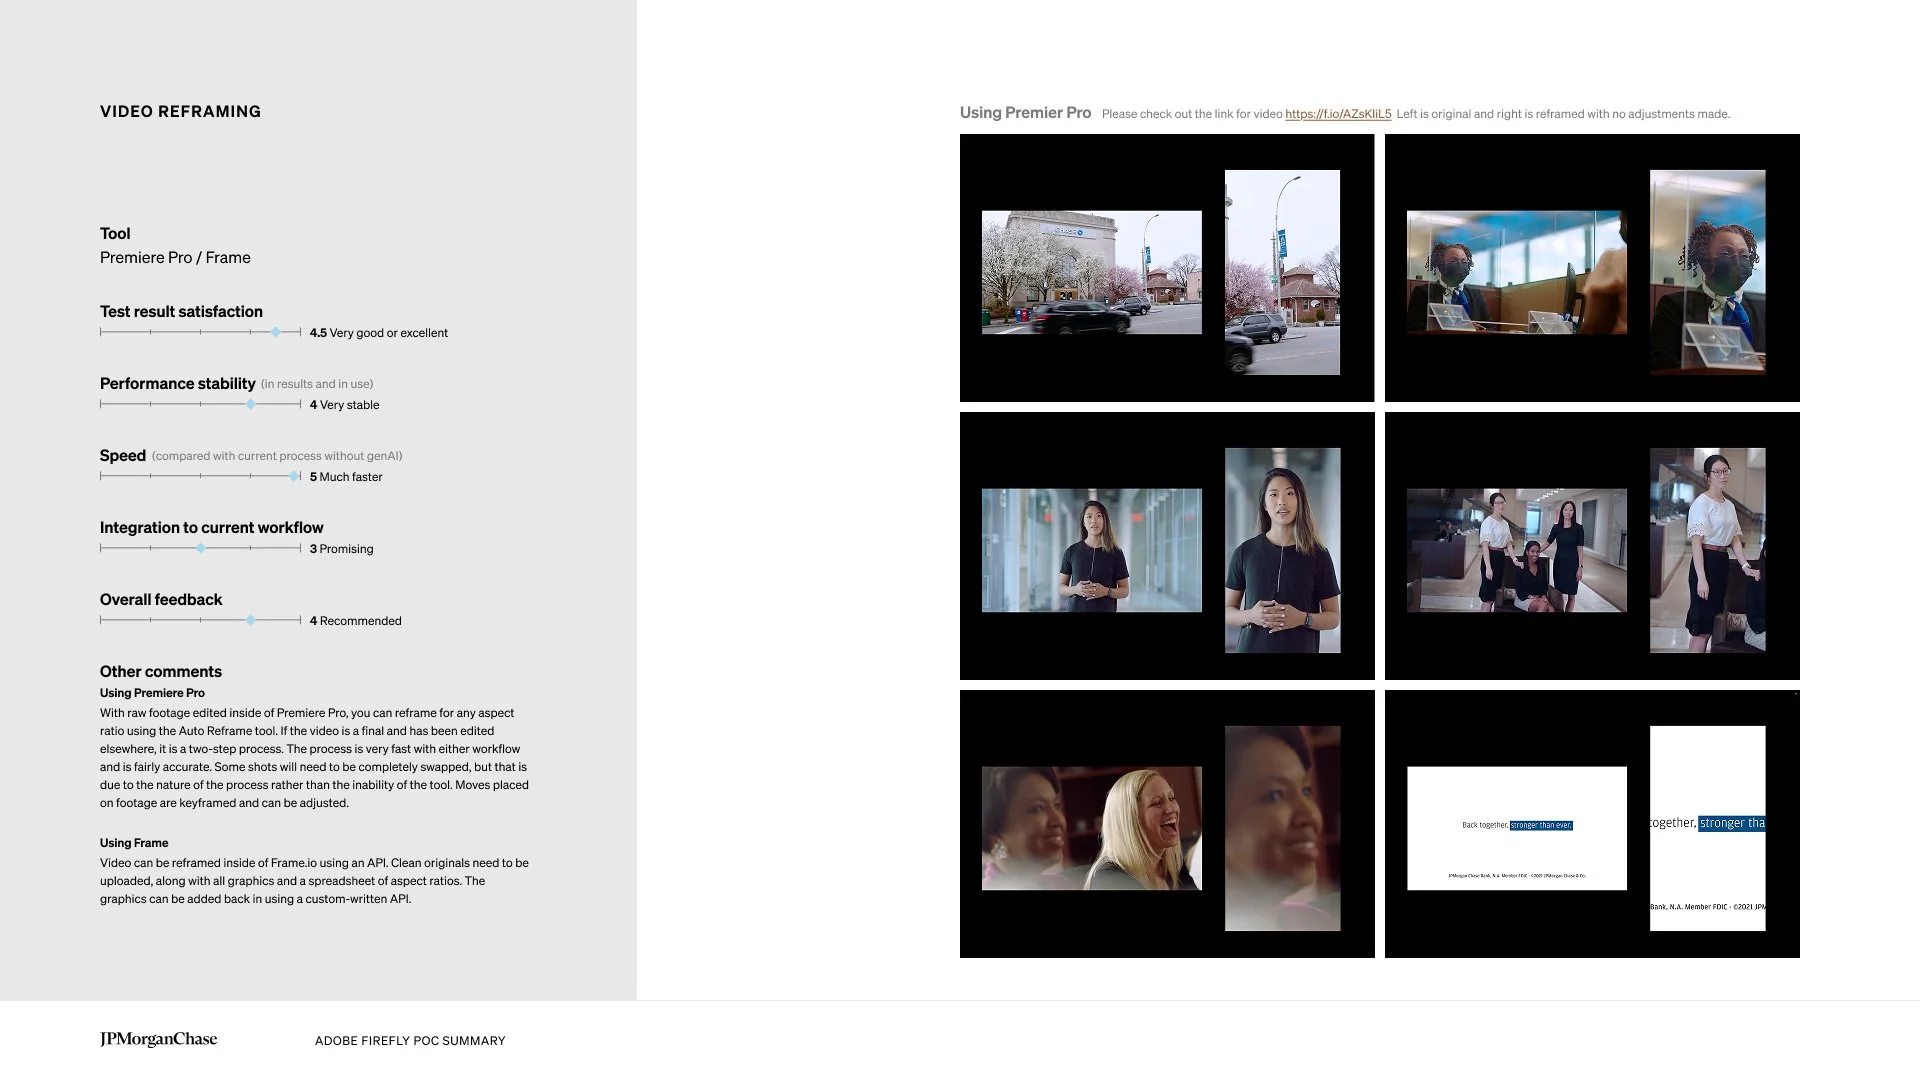
Task: Select original three women lobby frame
Action: tap(1516, 550)
